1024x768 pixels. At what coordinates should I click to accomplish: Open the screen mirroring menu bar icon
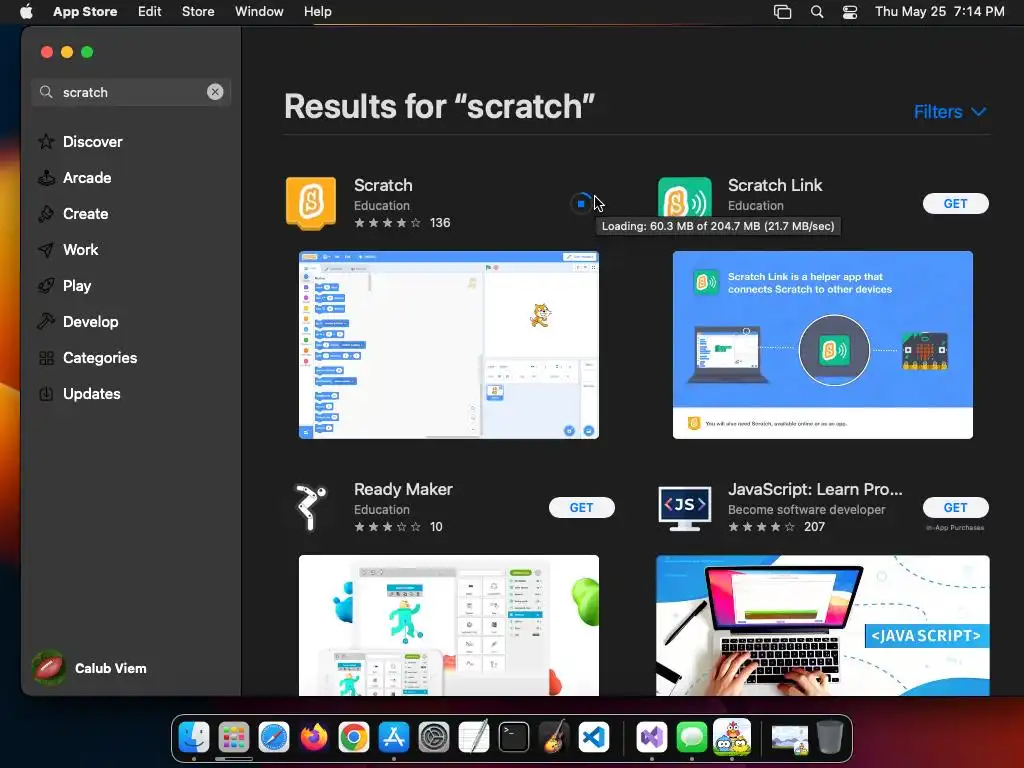click(x=782, y=11)
